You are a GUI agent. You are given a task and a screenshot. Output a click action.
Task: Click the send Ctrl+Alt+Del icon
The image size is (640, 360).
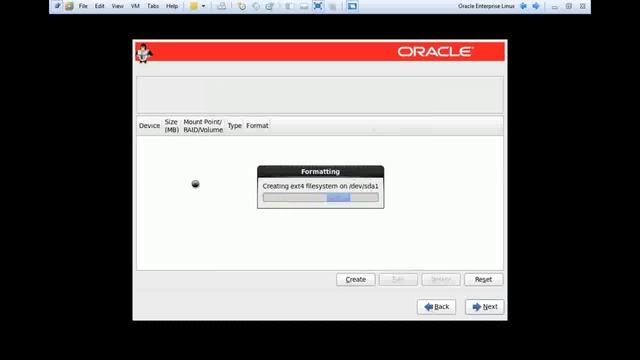click(221, 6)
